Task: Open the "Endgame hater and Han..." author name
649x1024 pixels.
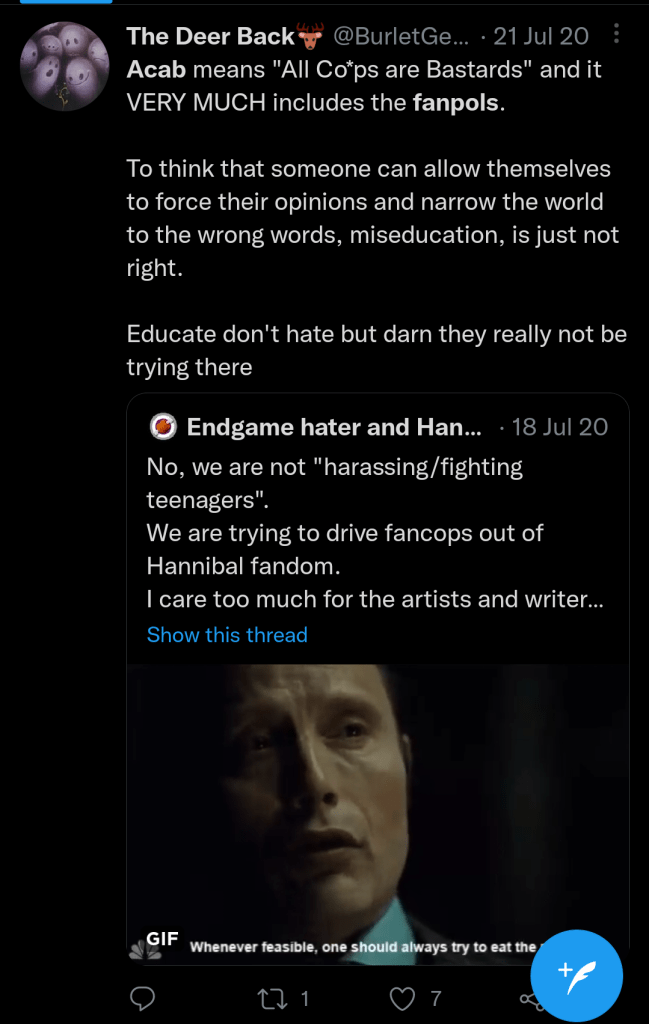Action: pos(334,428)
